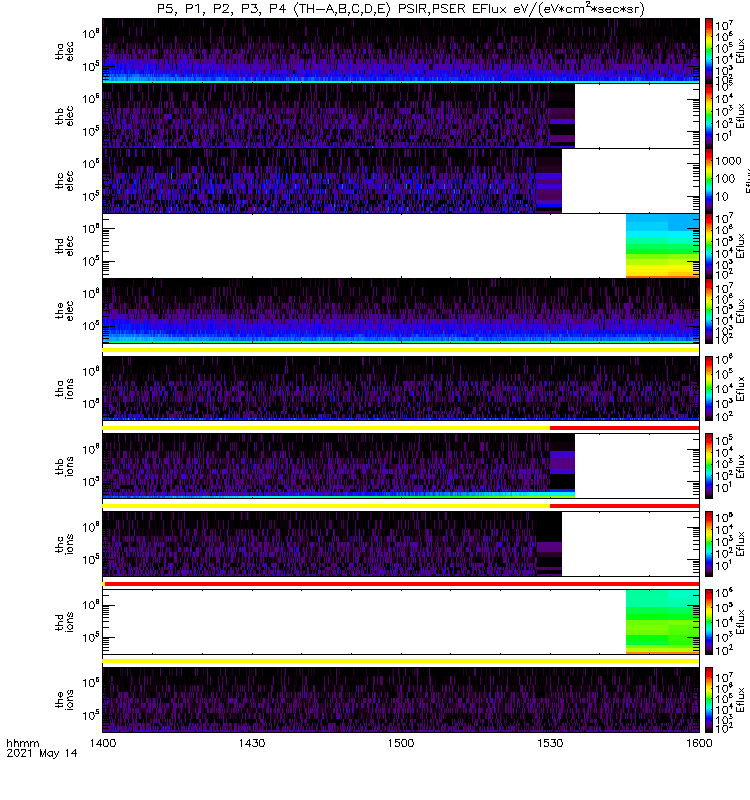Click the plot title starting with P5, P1, P2
The height and width of the screenshot is (800, 750).
[x=401, y=9]
